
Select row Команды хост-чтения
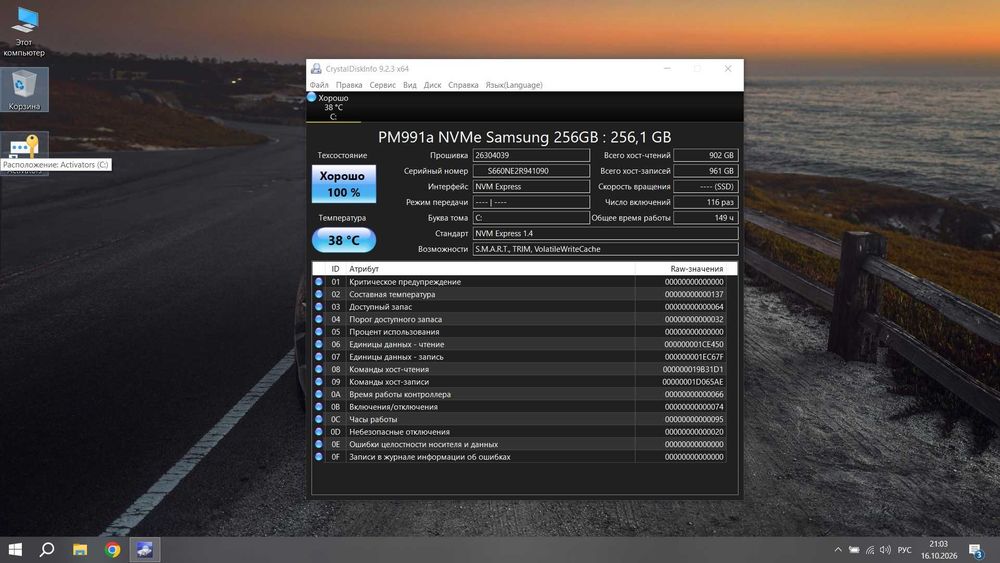[520, 369]
